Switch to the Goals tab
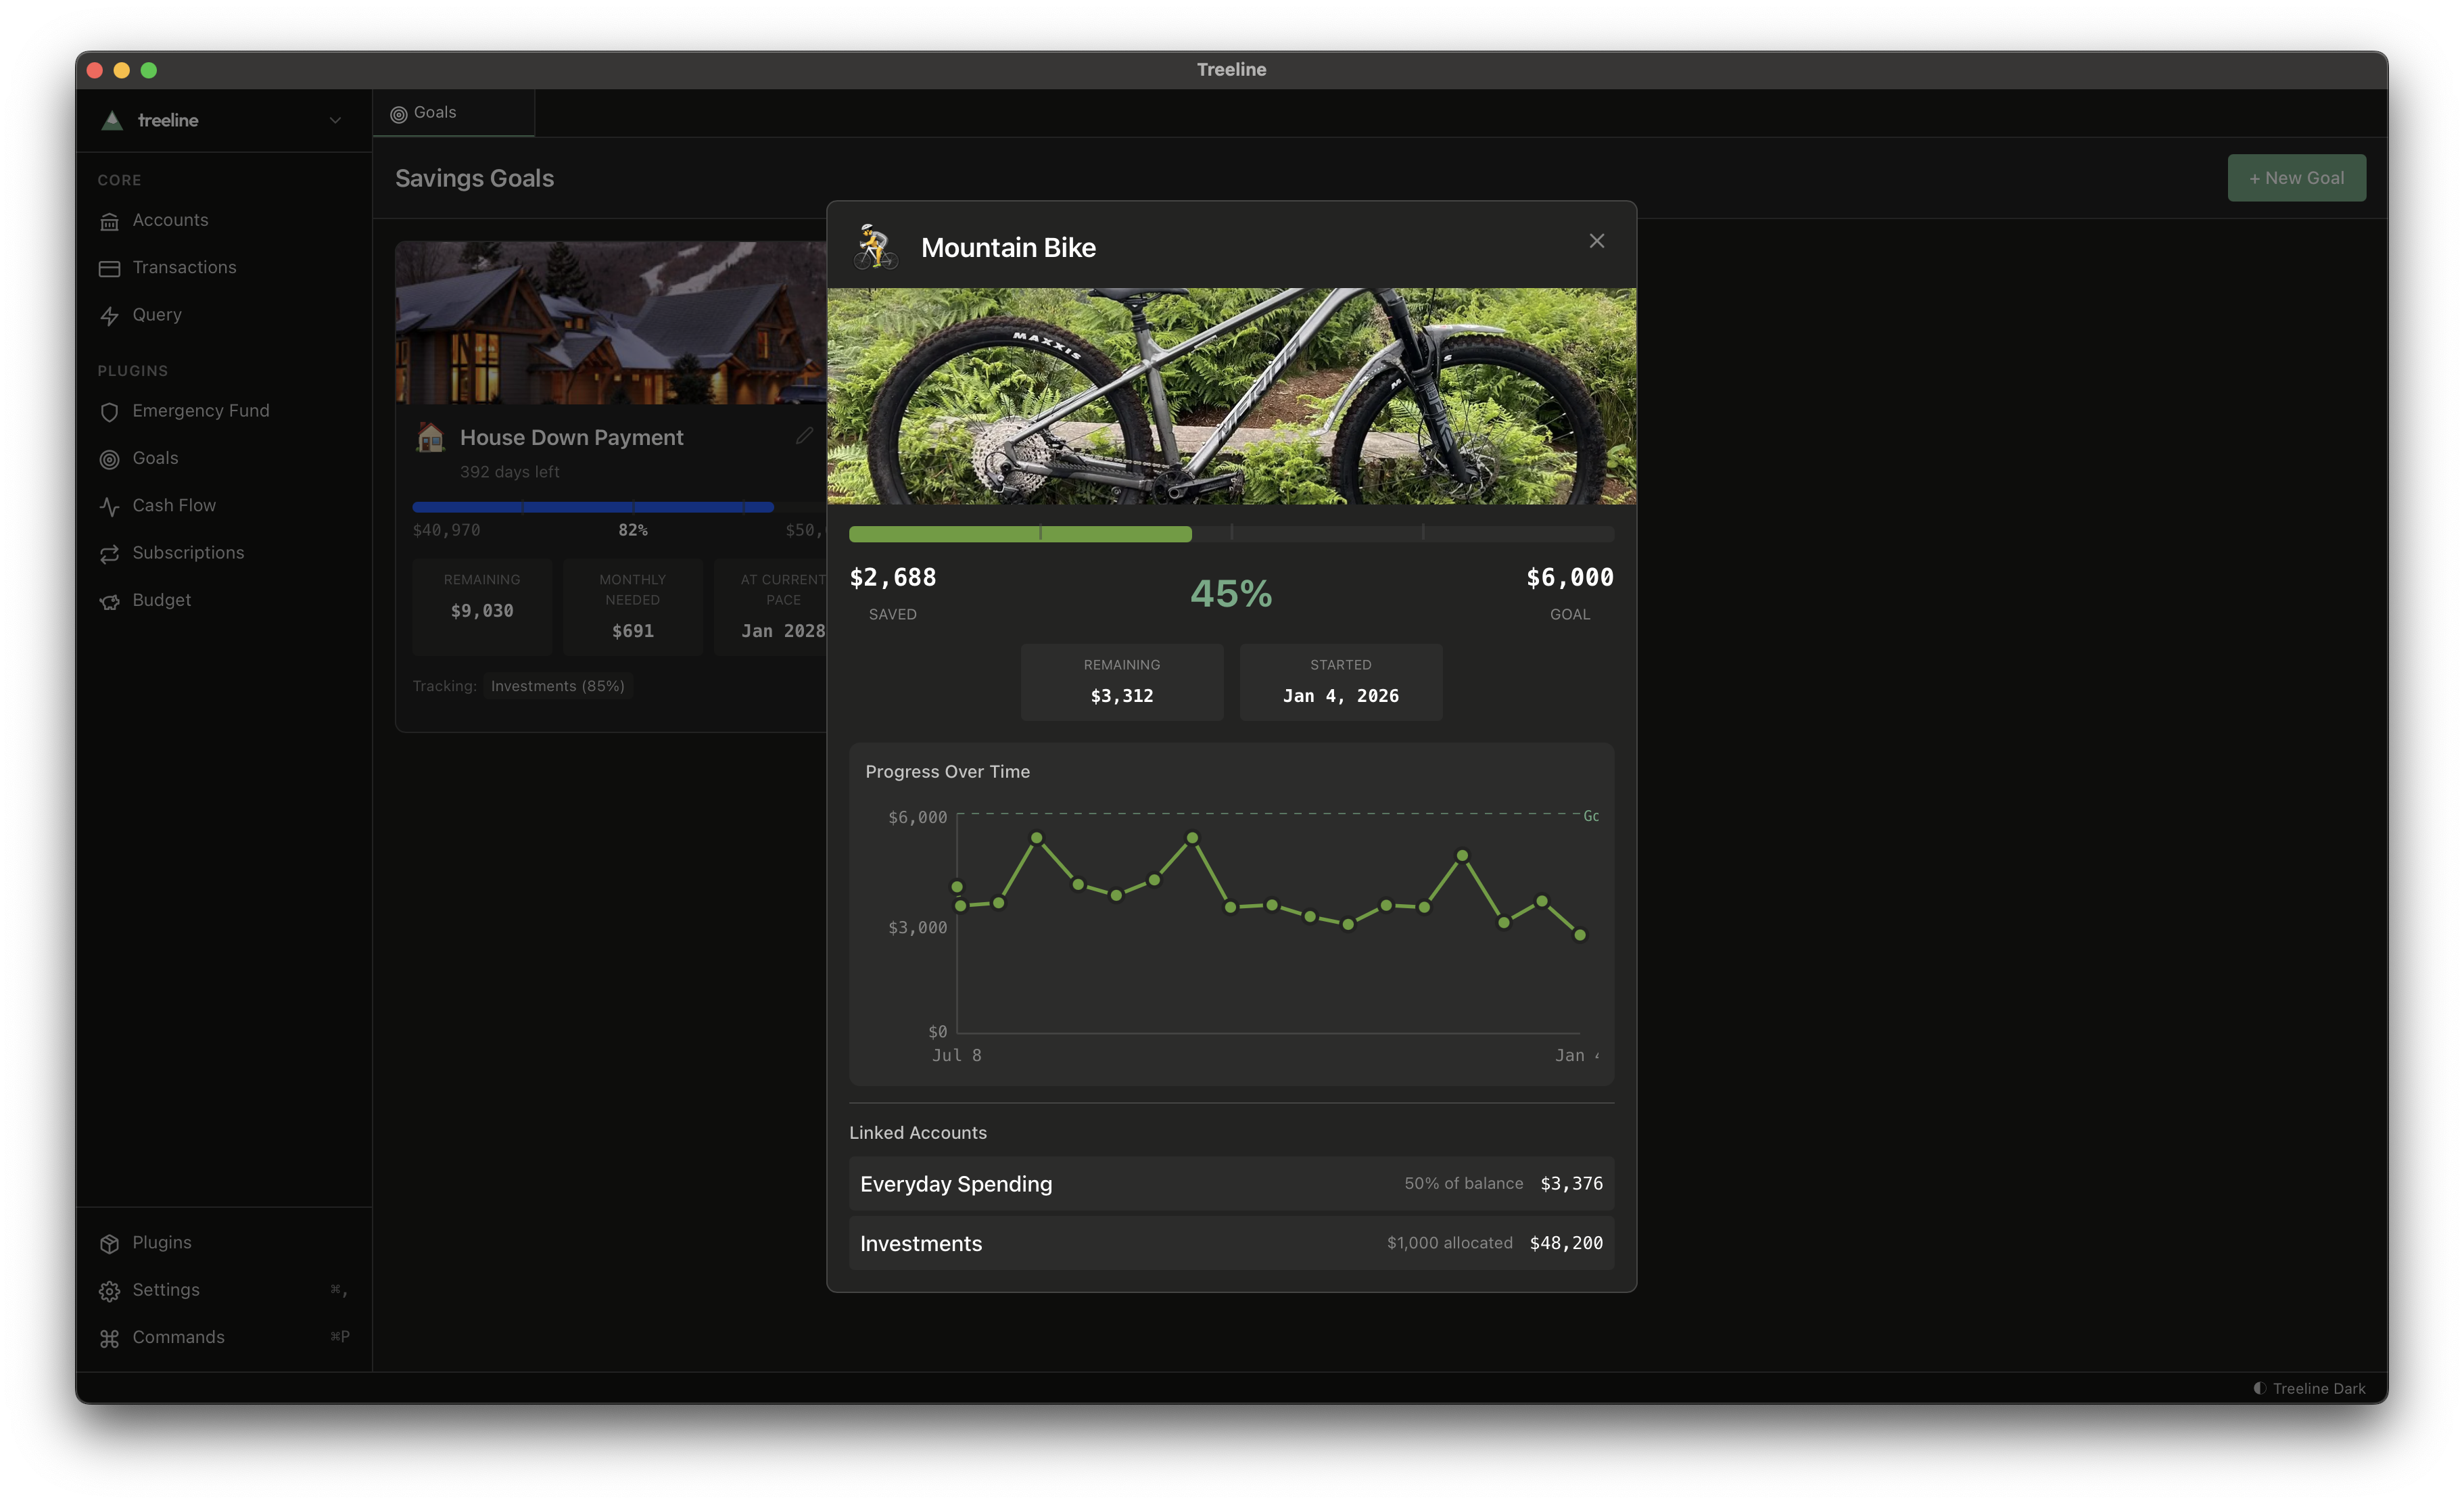 436,113
